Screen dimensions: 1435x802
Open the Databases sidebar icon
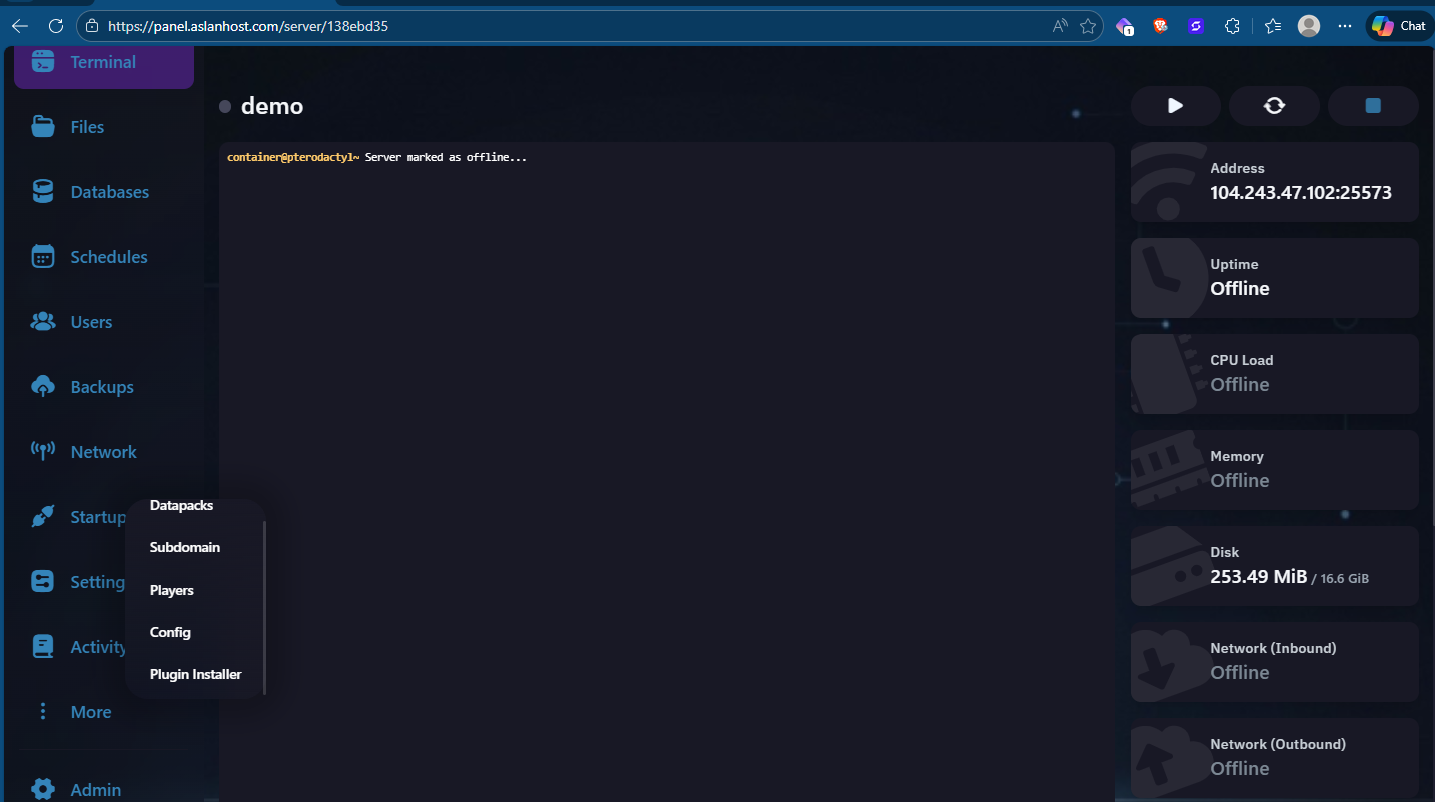[x=42, y=192]
